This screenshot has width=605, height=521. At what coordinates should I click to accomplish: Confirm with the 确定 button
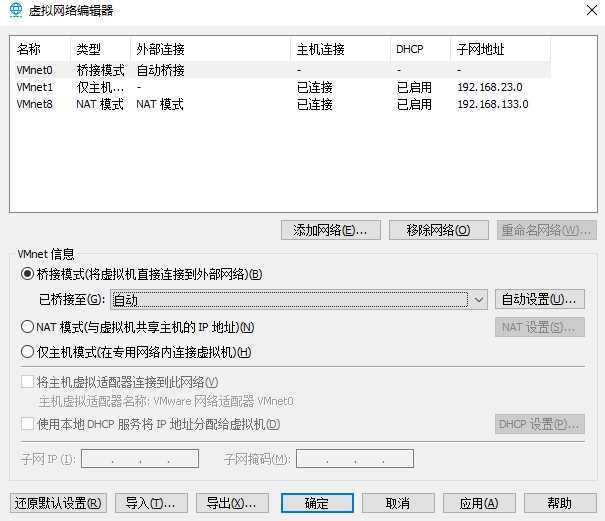pos(317,503)
